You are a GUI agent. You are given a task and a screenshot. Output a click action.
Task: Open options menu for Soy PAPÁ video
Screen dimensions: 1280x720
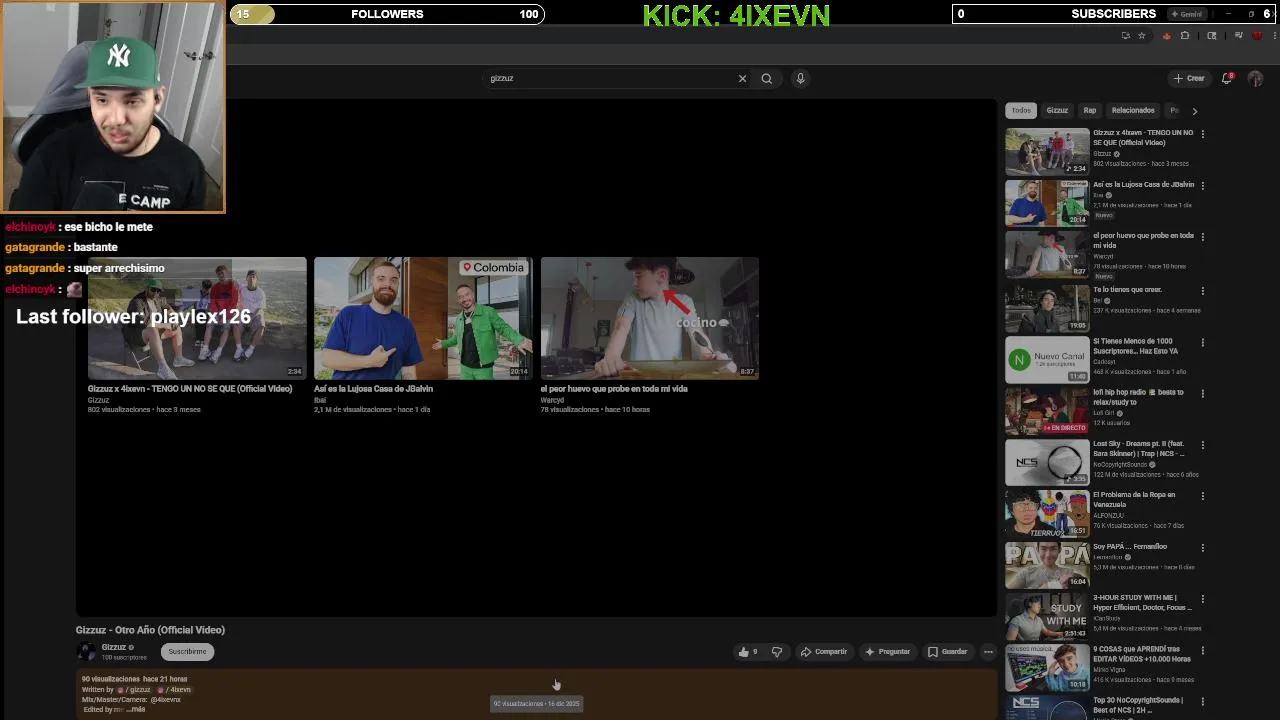(1202, 547)
